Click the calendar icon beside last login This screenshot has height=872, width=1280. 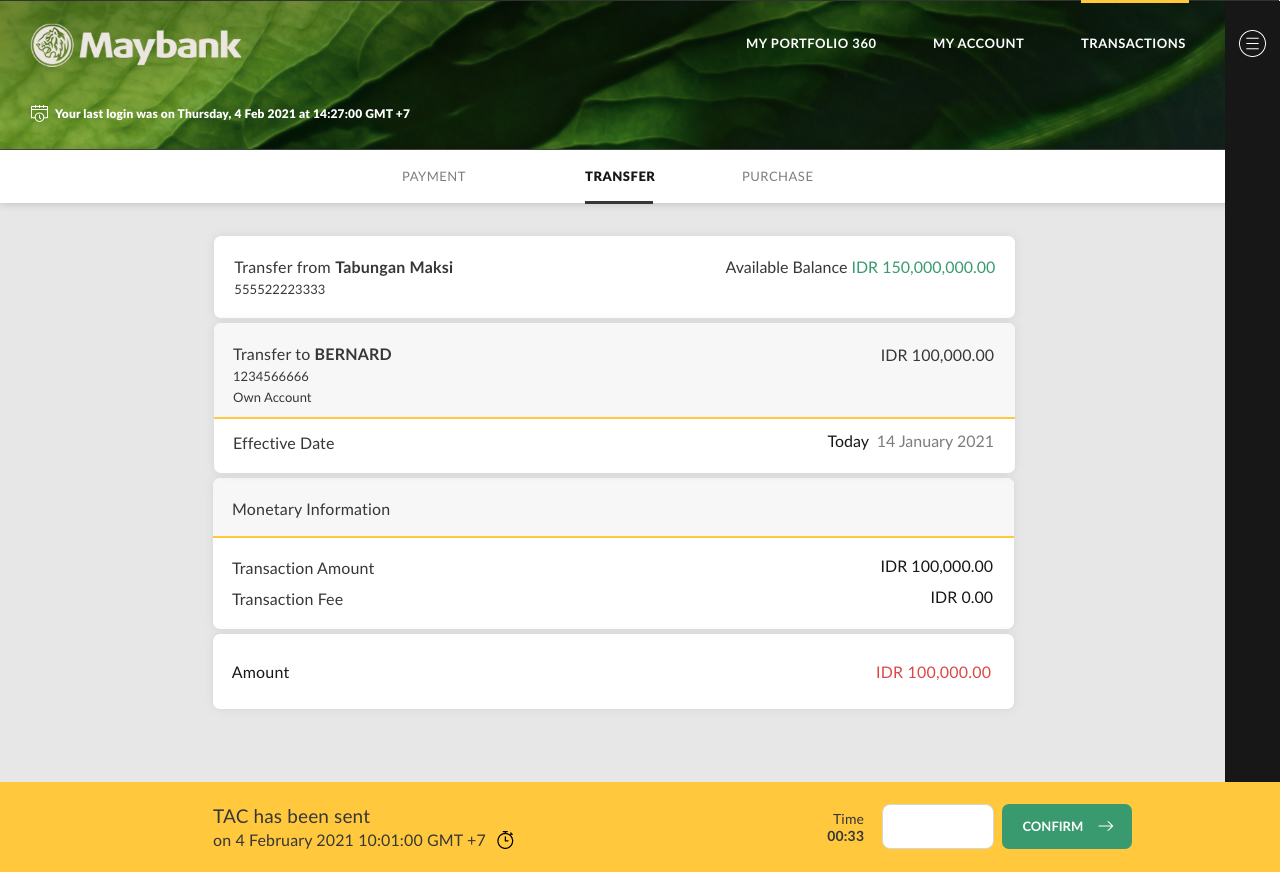click(39, 113)
